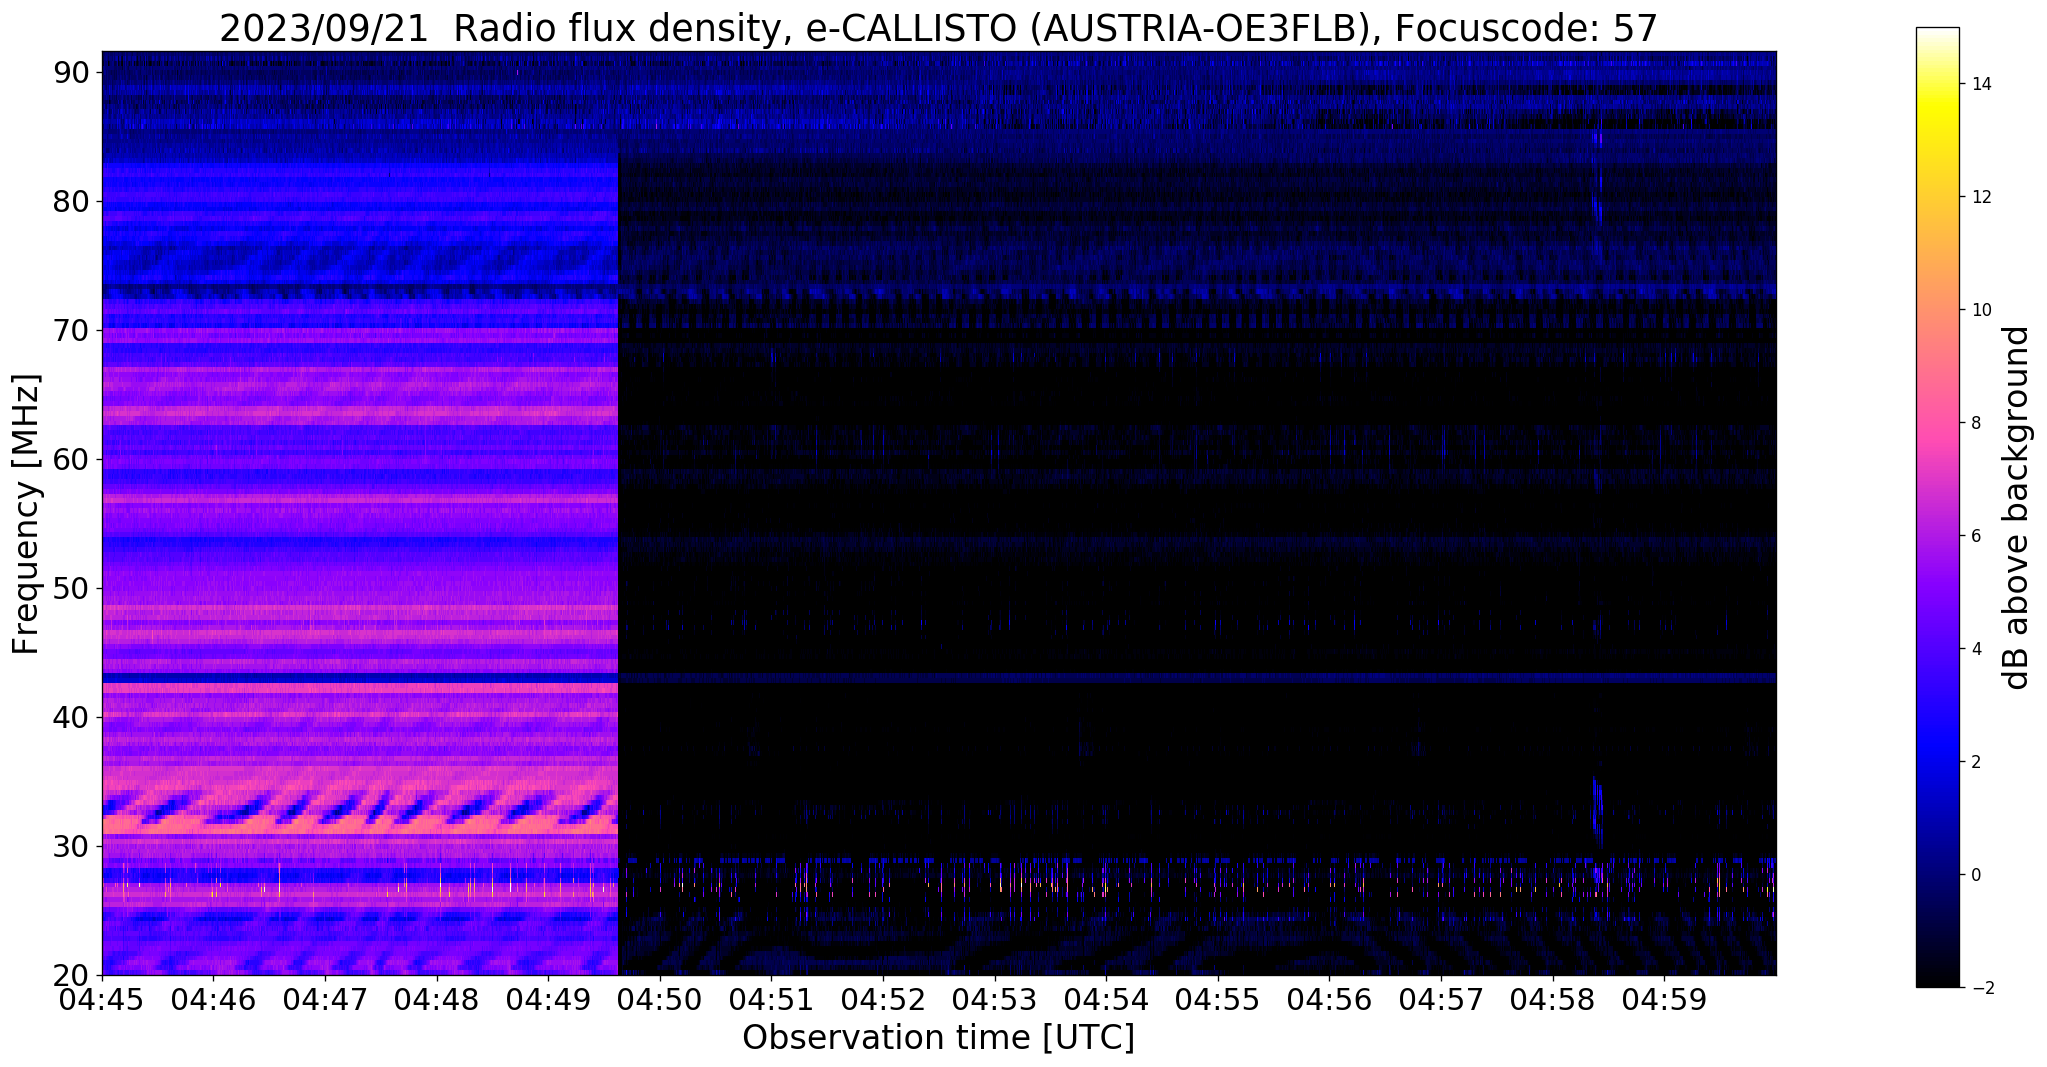Click the bright orange band near 31 MHz
The width and height of the screenshot is (2047, 1067).
coord(360,826)
